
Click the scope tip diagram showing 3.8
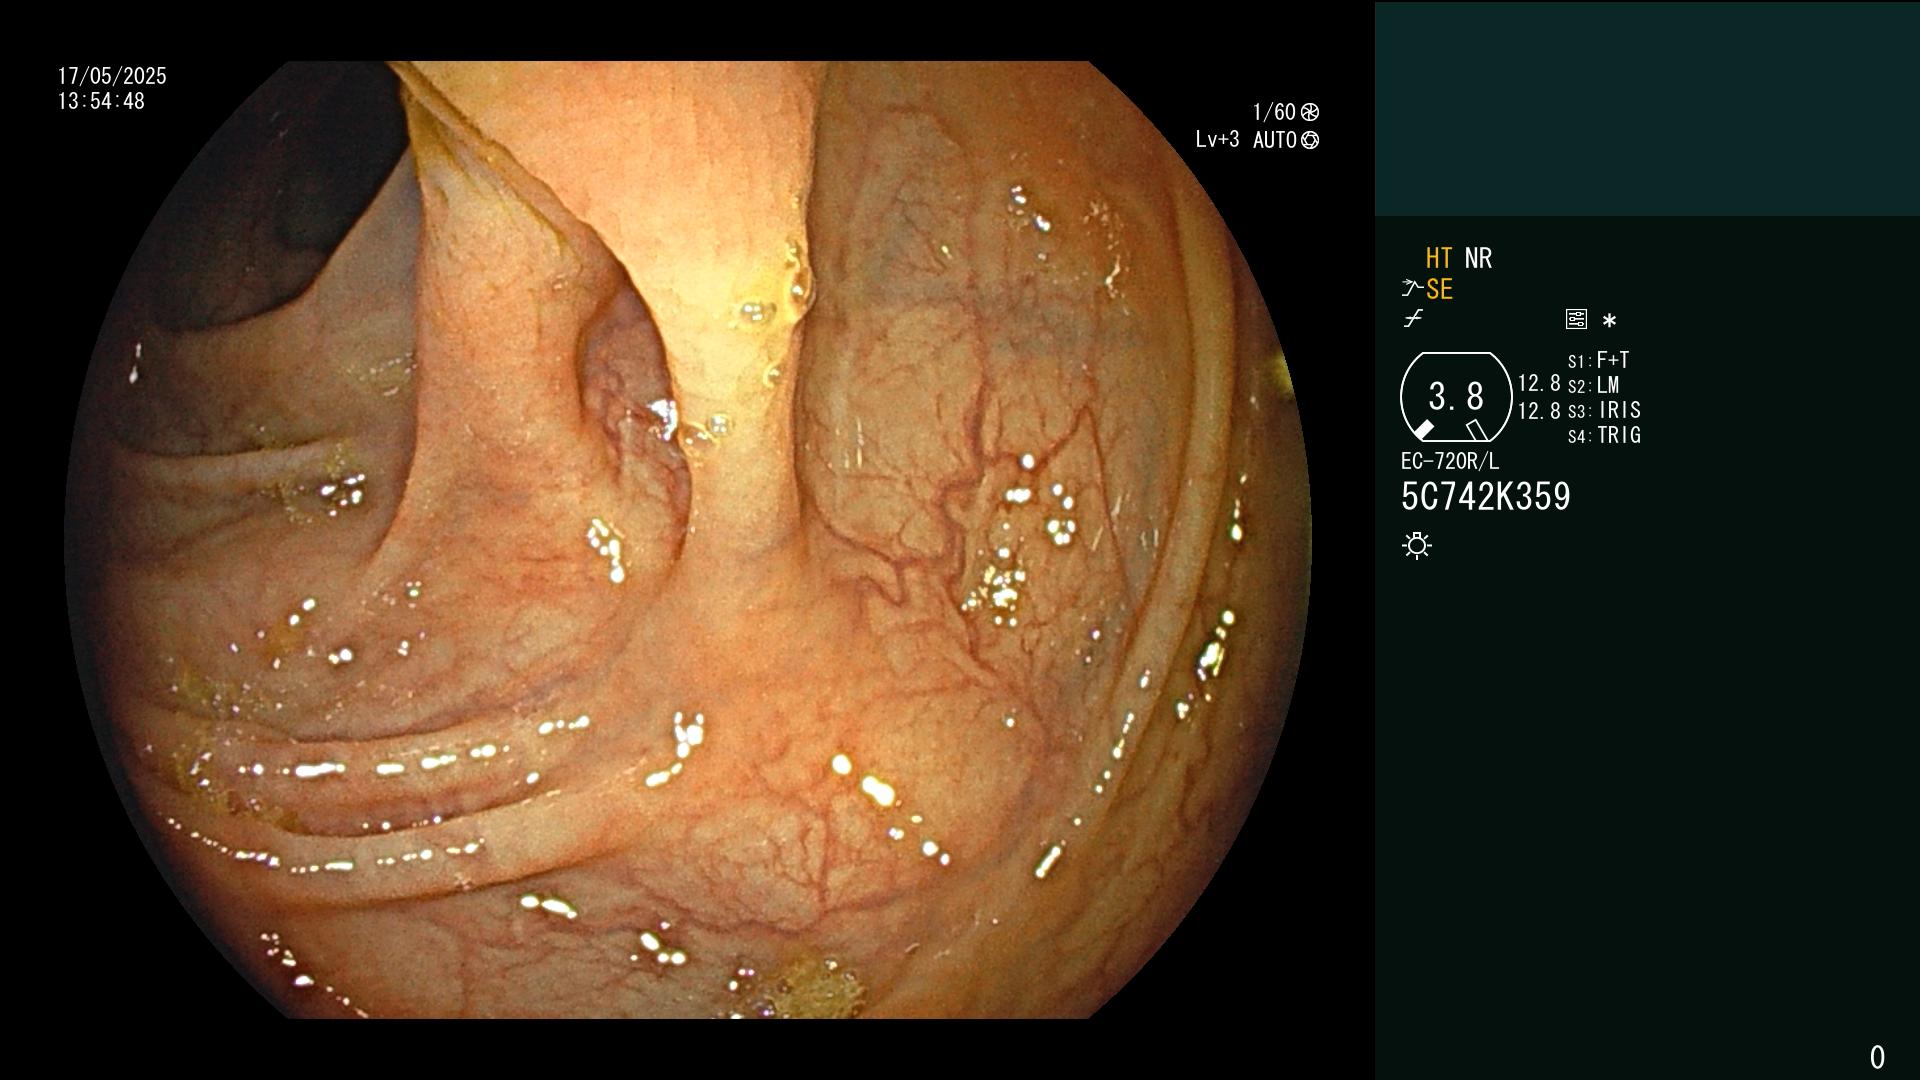(1456, 397)
